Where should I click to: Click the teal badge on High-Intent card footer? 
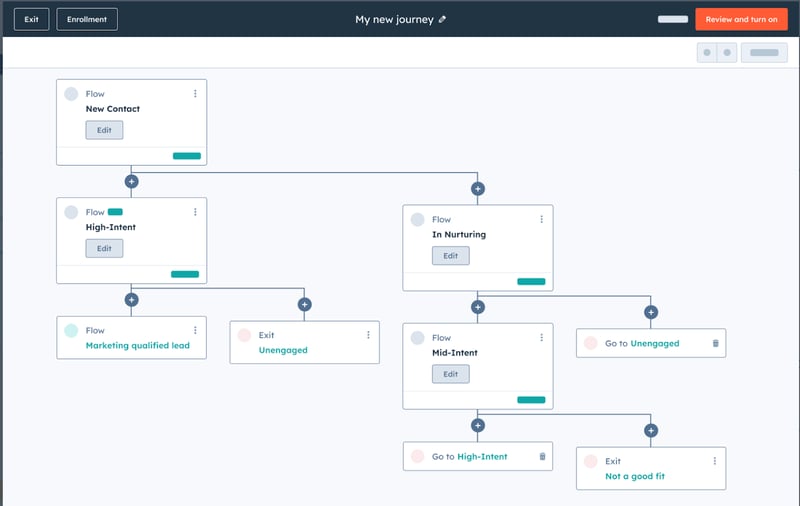point(185,274)
